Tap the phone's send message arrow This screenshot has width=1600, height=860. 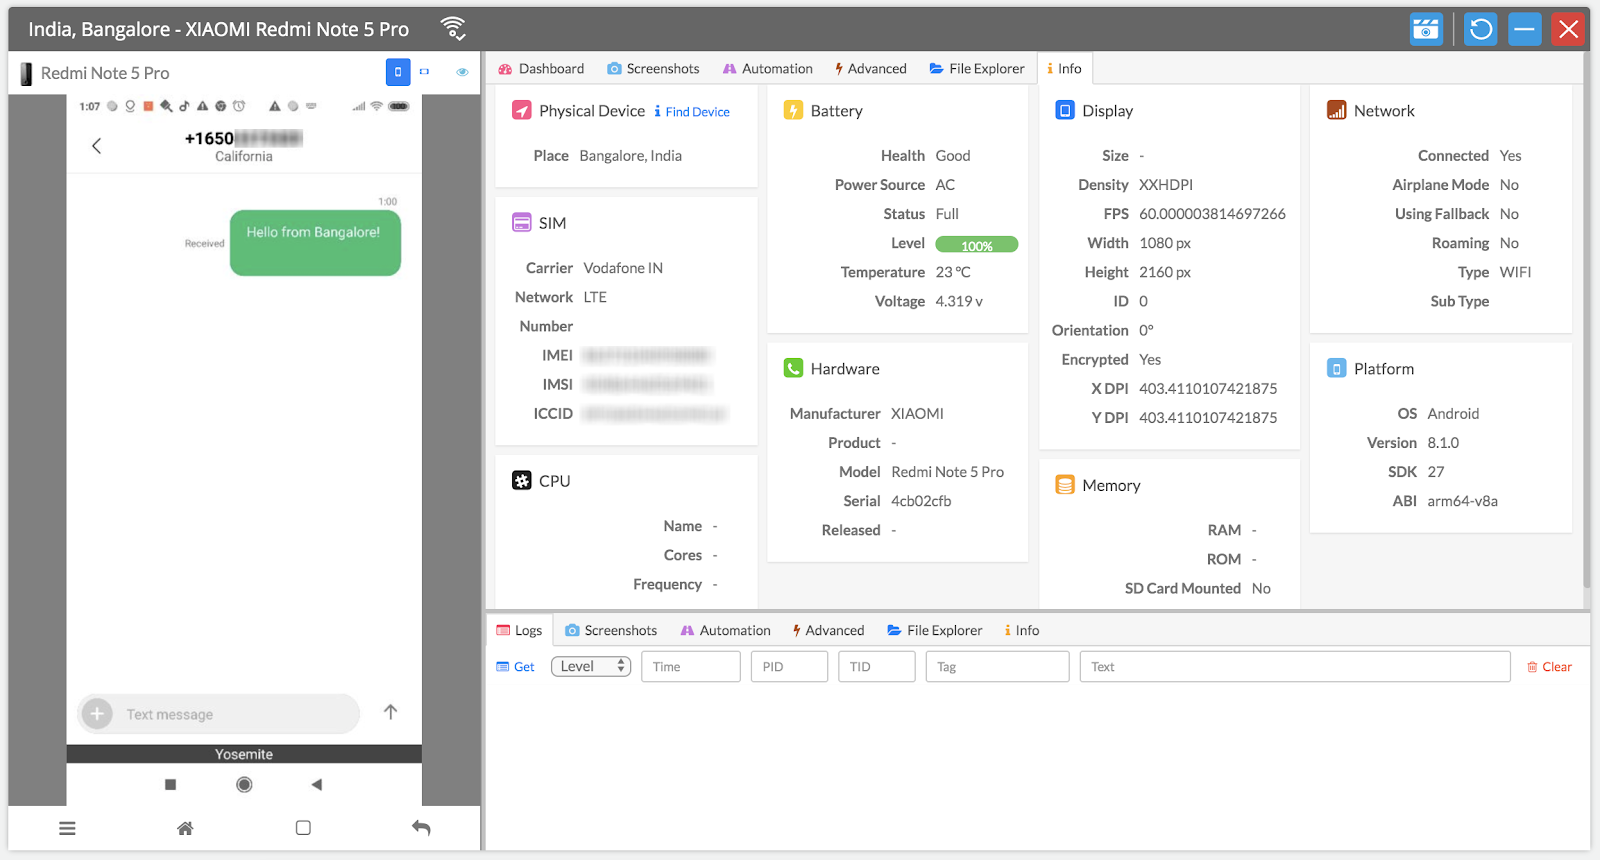click(x=391, y=712)
